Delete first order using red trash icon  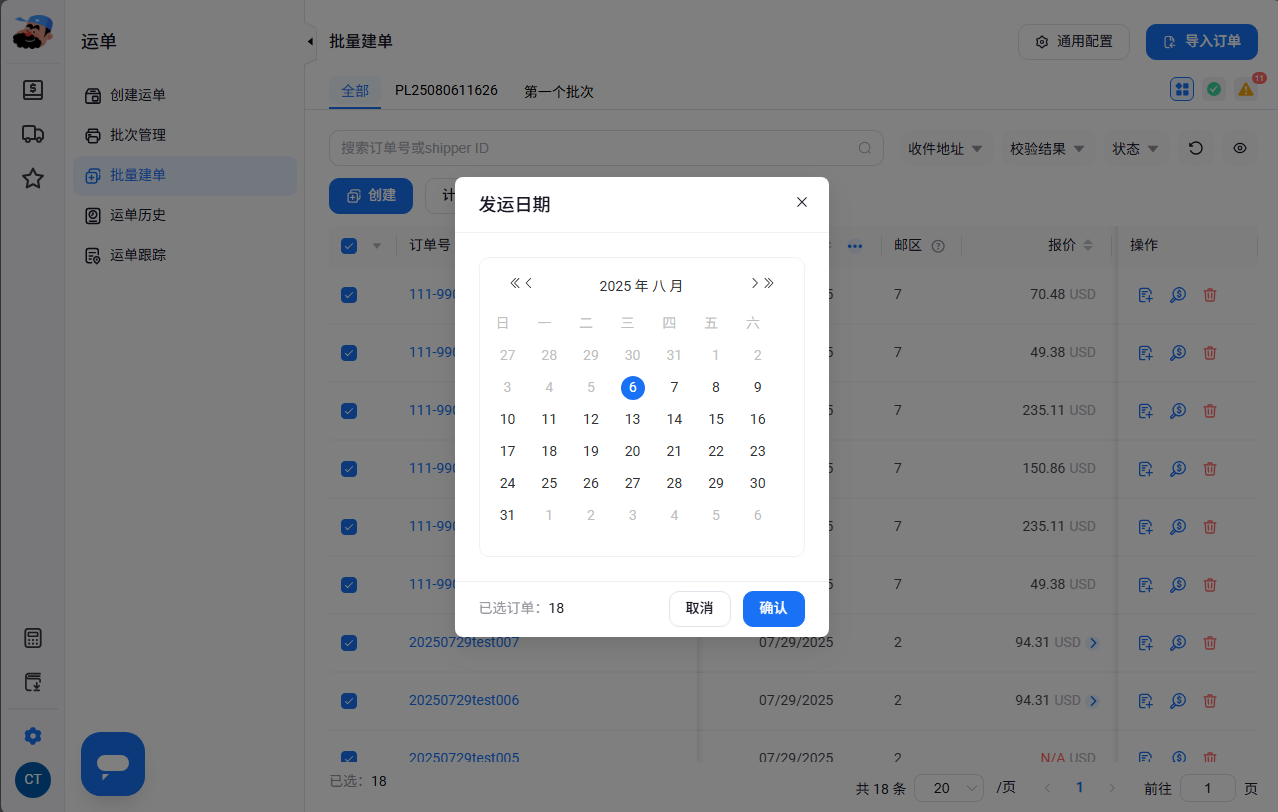[1210, 295]
